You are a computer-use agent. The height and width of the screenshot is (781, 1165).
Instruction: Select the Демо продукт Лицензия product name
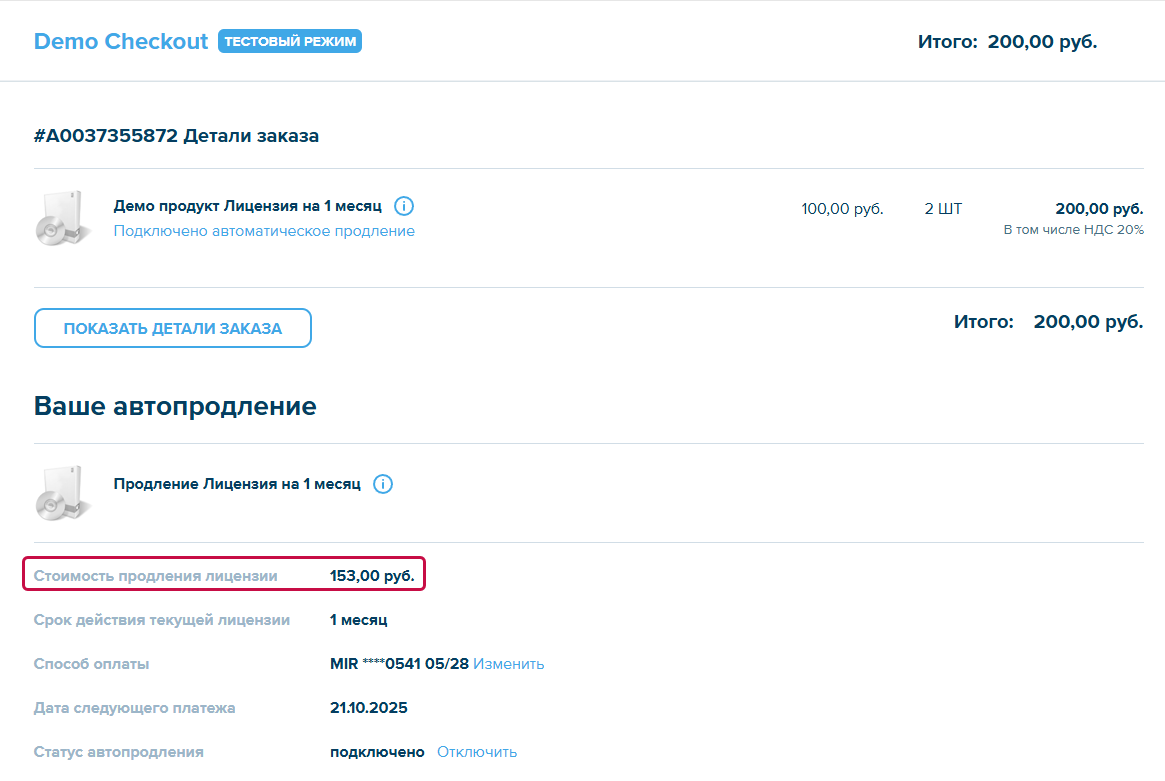(x=247, y=206)
